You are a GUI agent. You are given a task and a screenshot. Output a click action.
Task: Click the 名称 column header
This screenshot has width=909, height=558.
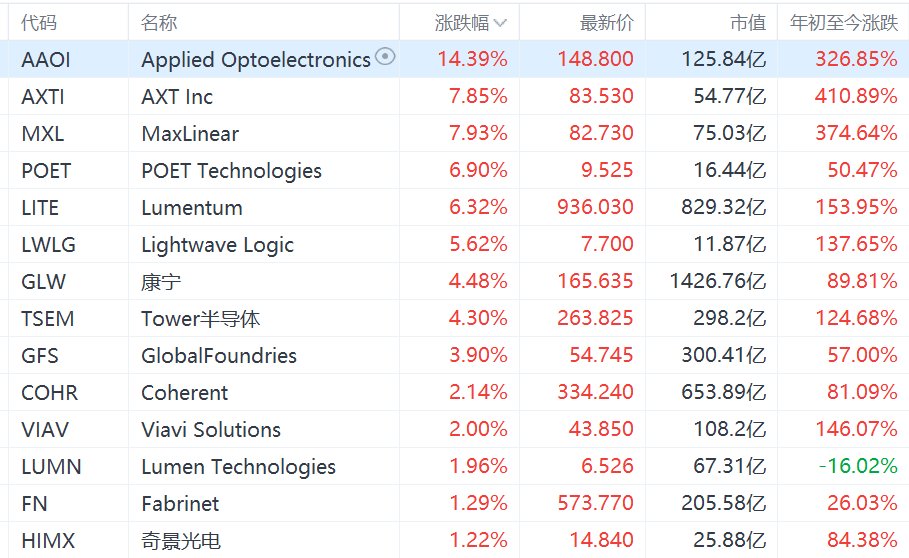tap(159, 23)
